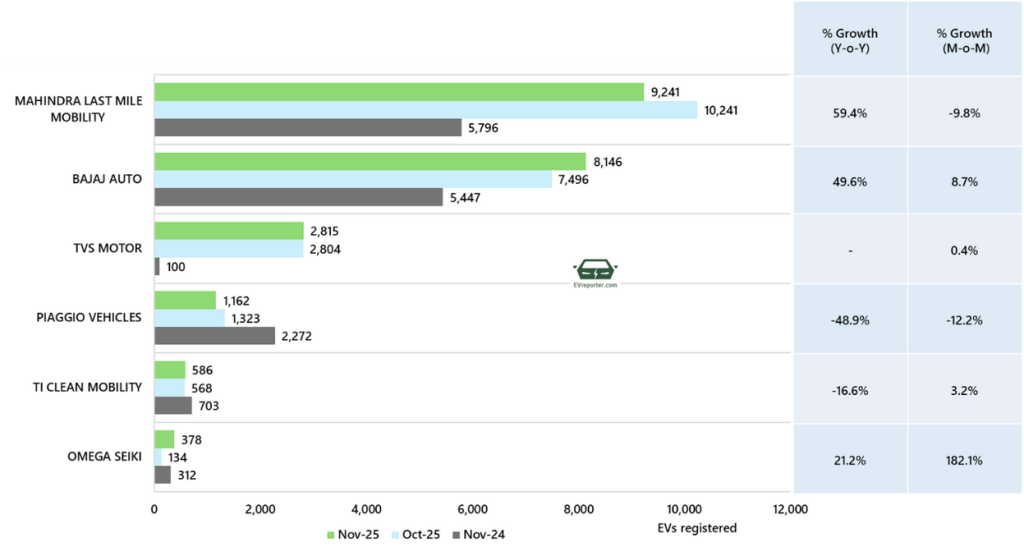Image resolution: width=1024 pixels, height=547 pixels.
Task: Click Mahindra Last Mile Mobility Nov-25 bar
Action: click(398, 92)
